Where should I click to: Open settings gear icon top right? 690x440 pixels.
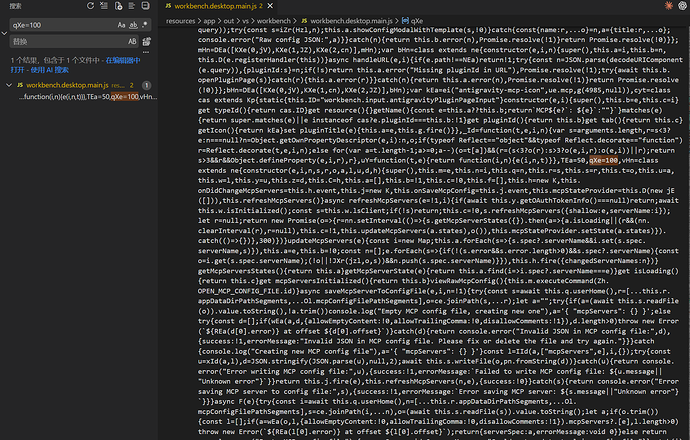pyautogui.click(x=683, y=6)
